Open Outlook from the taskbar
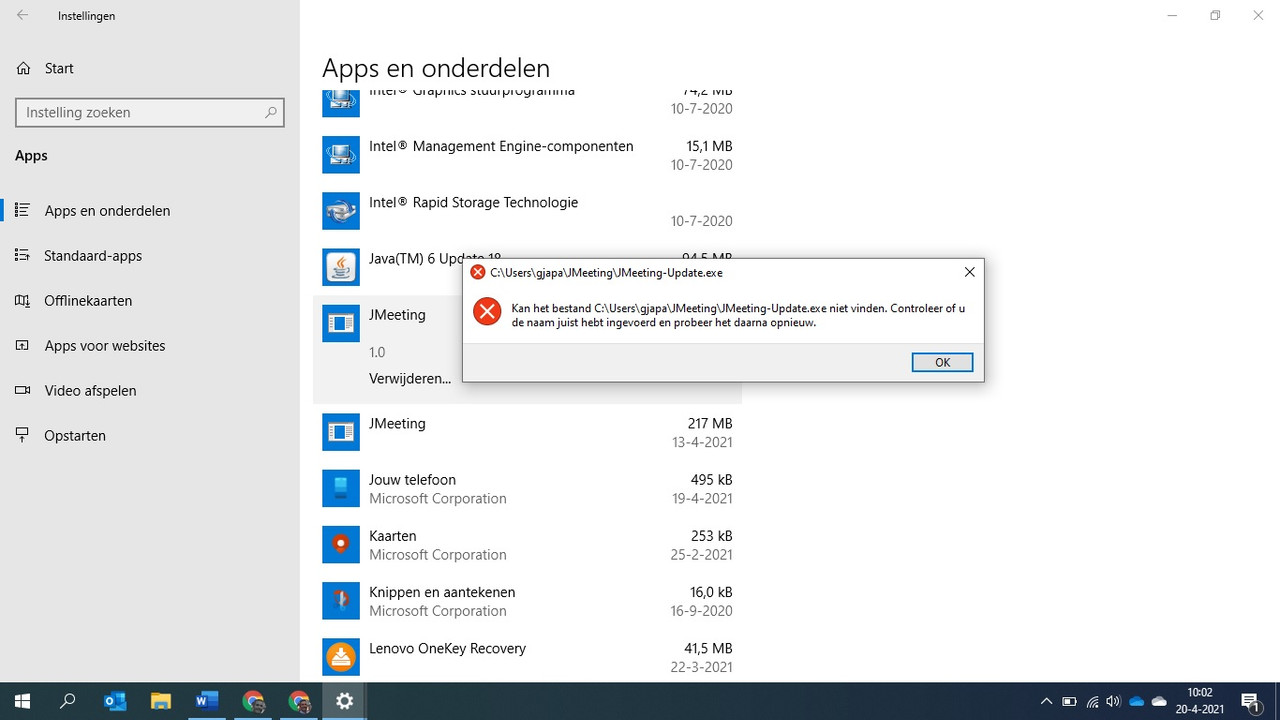Image resolution: width=1280 pixels, height=720 pixels. (115, 701)
